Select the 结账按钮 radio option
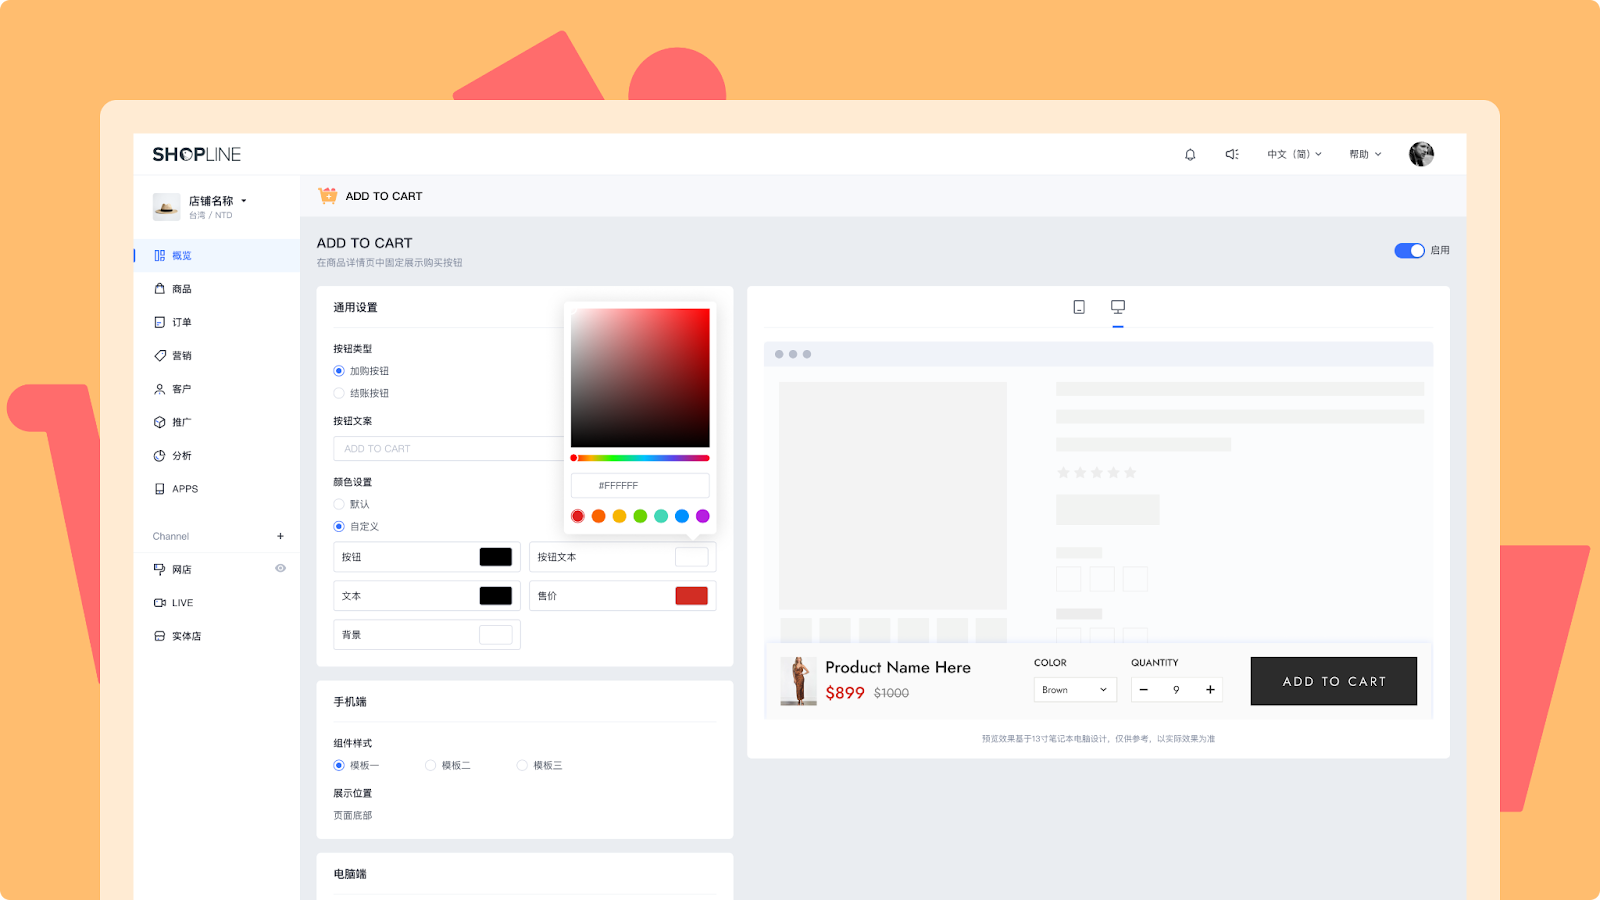The width and height of the screenshot is (1600, 900). pyautogui.click(x=339, y=394)
